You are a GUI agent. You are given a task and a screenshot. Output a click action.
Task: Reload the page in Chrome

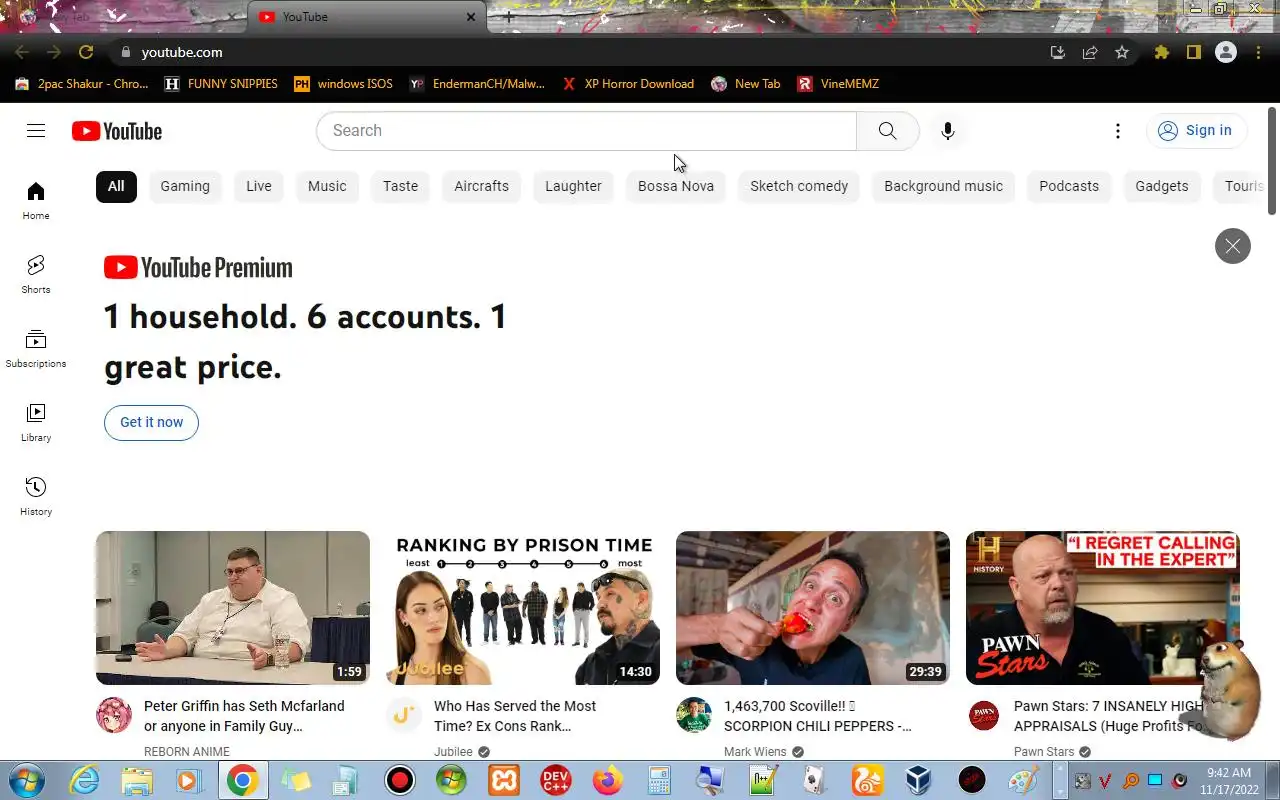[86, 52]
